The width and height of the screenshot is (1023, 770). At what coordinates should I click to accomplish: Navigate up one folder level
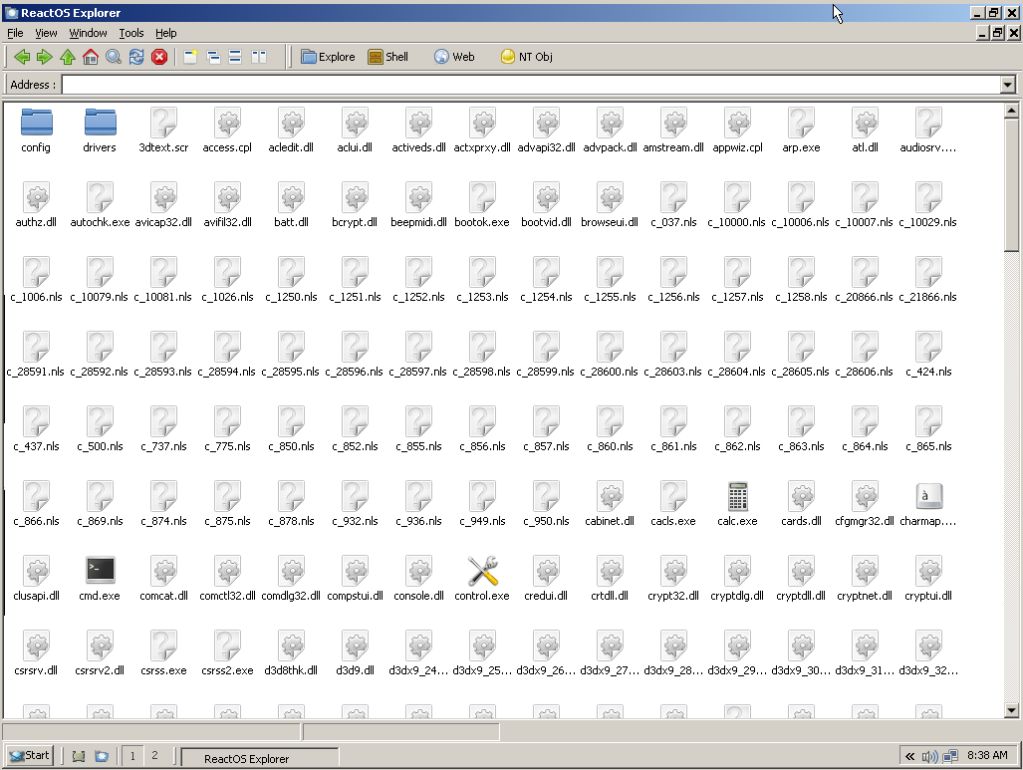(x=66, y=57)
